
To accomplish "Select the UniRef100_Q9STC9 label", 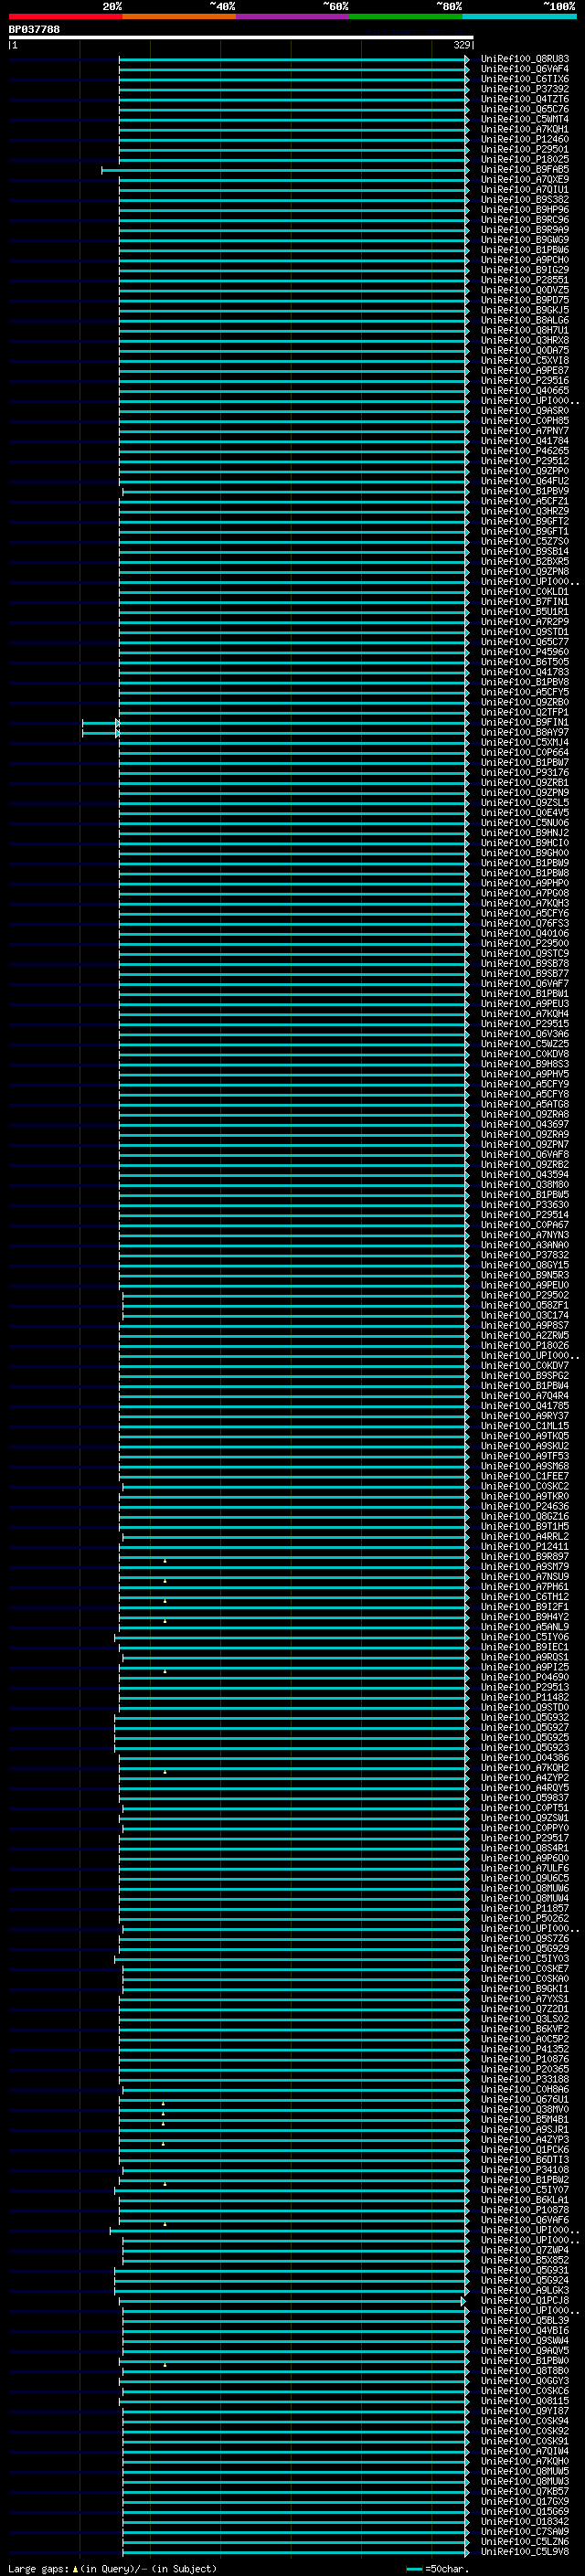I will tap(525, 953).
